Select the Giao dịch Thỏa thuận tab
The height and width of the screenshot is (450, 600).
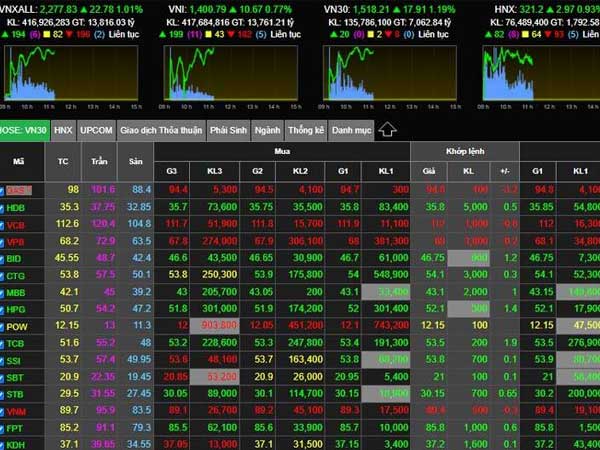click(160, 130)
